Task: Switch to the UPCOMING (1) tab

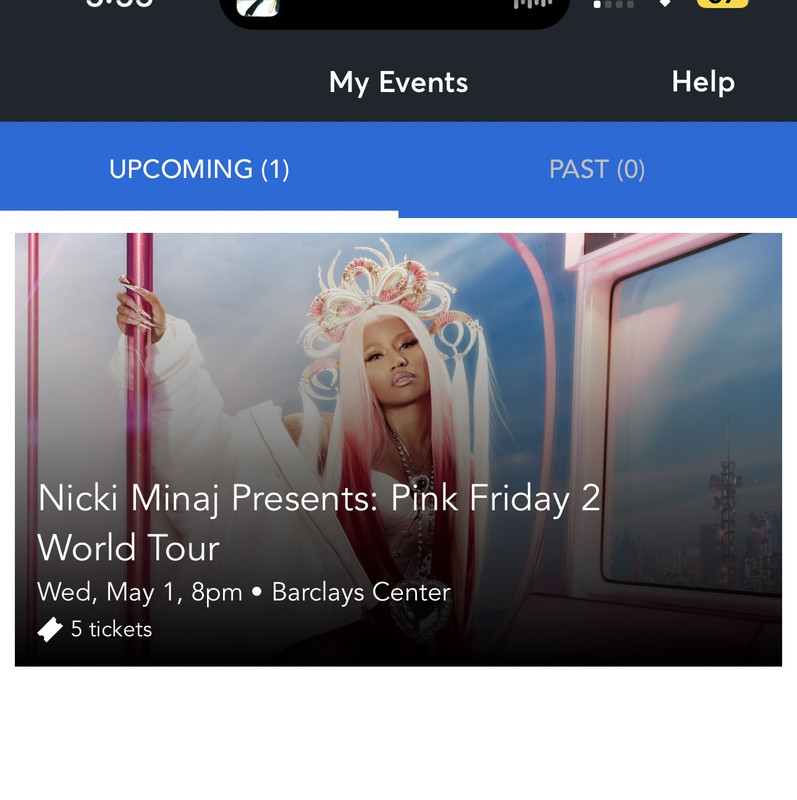Action: [x=199, y=169]
